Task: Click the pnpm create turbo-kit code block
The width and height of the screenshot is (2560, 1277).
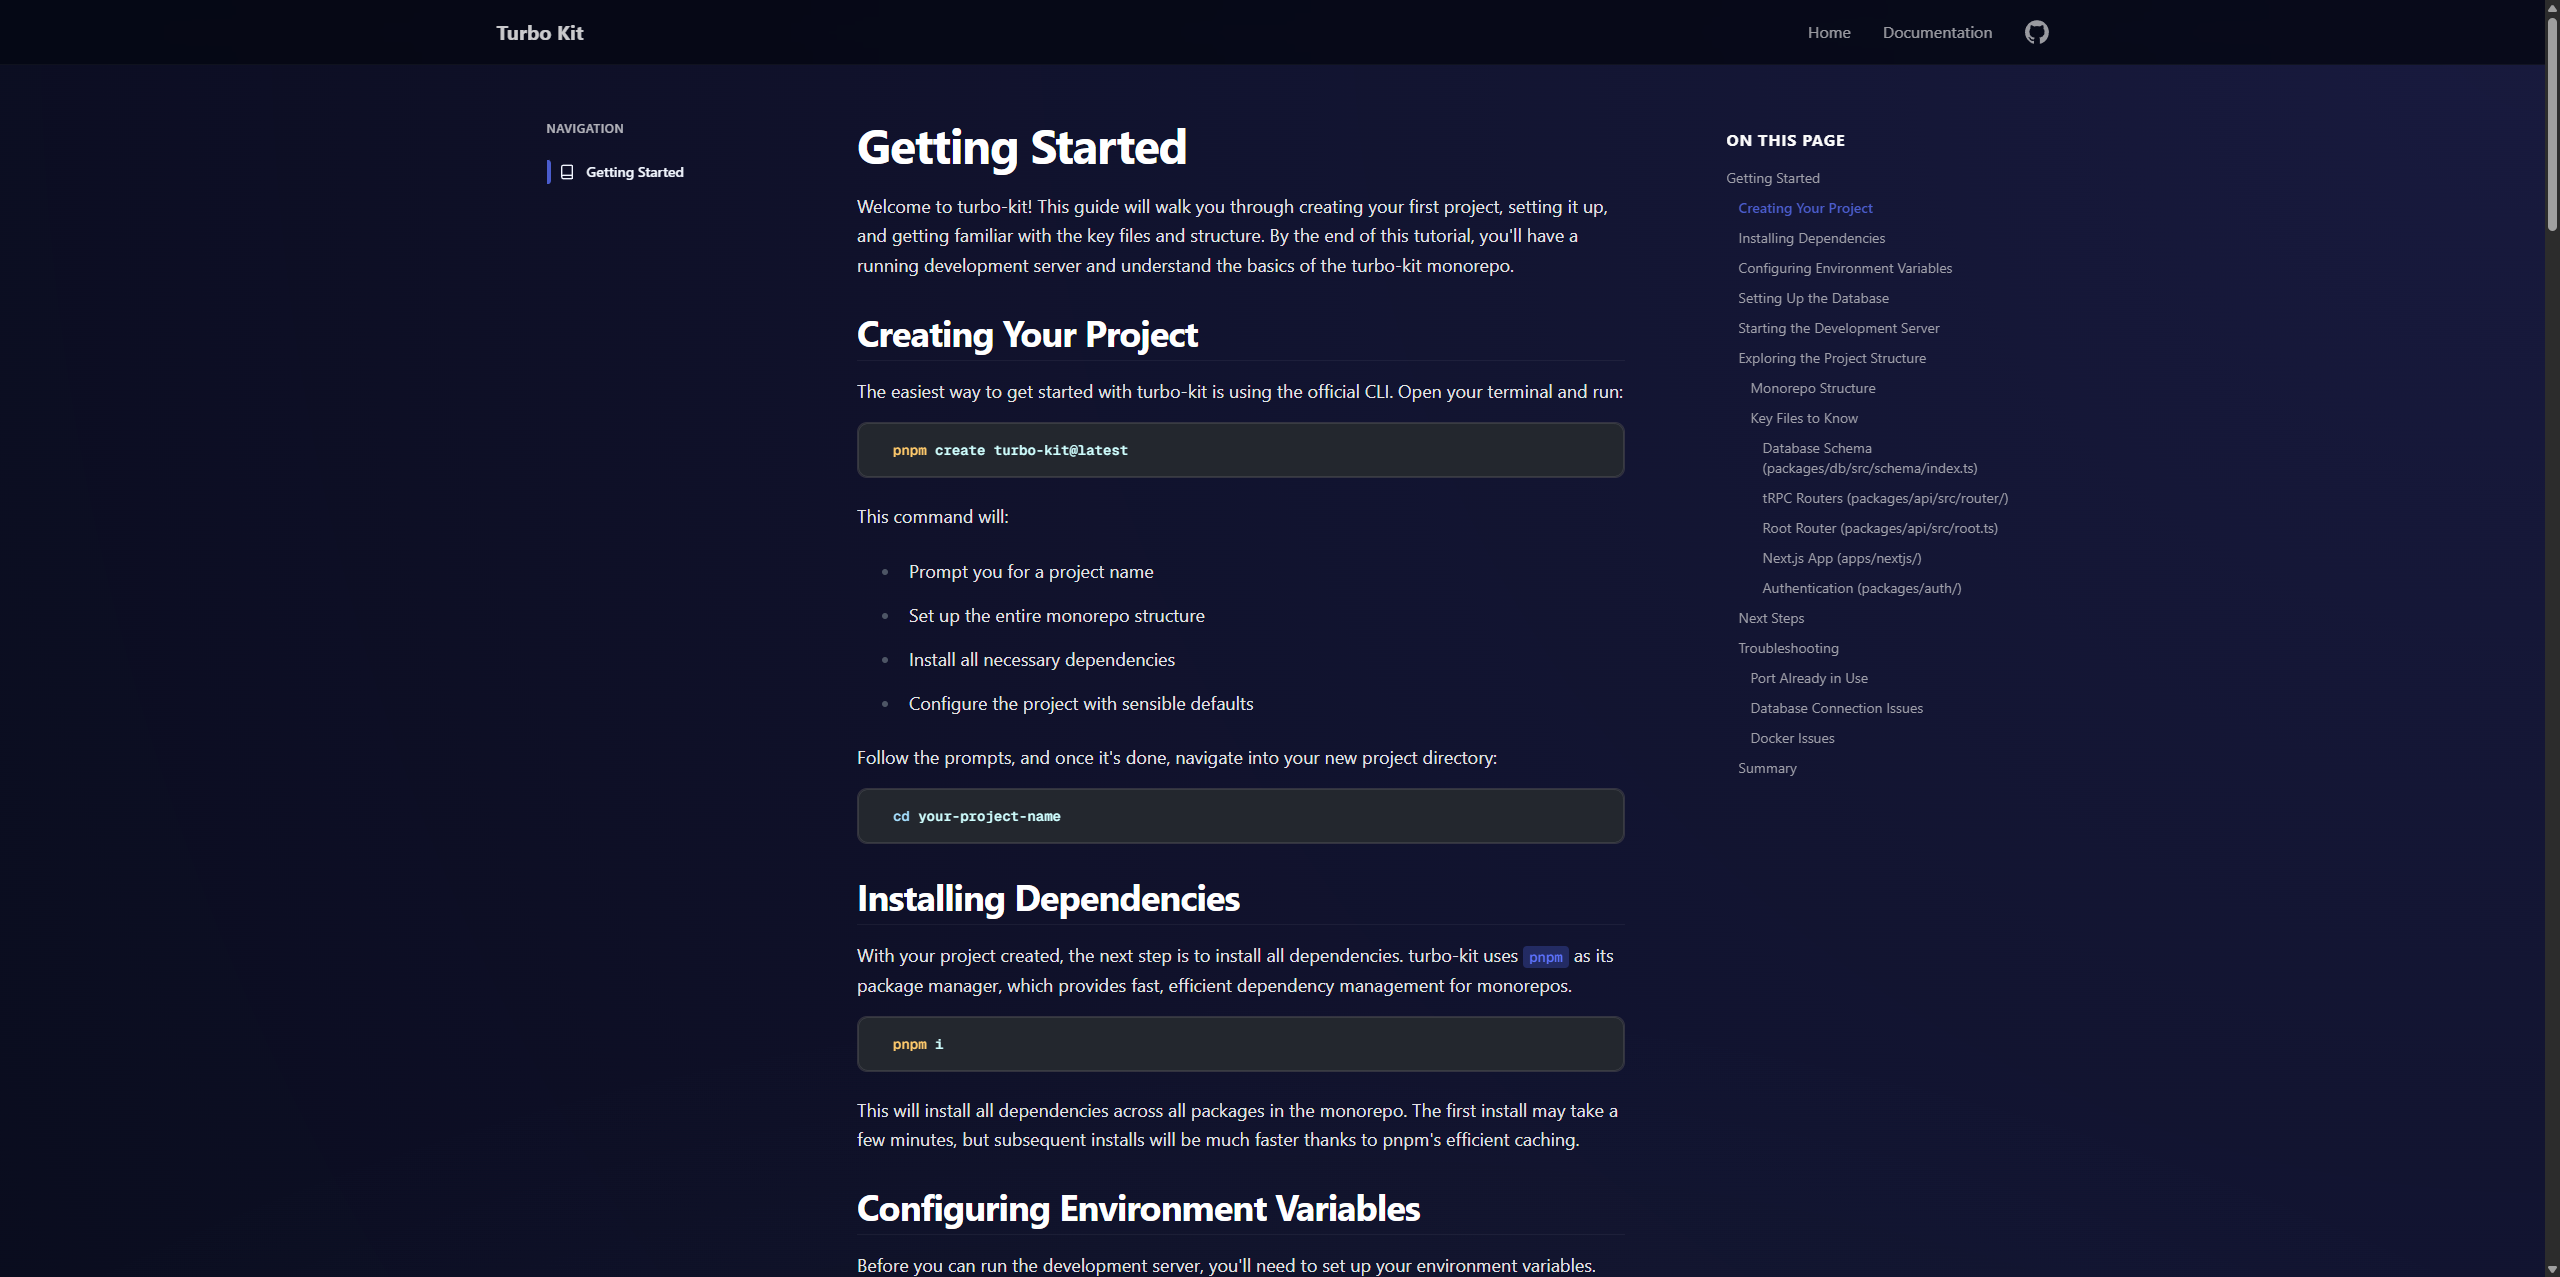Action: click(x=1239, y=450)
